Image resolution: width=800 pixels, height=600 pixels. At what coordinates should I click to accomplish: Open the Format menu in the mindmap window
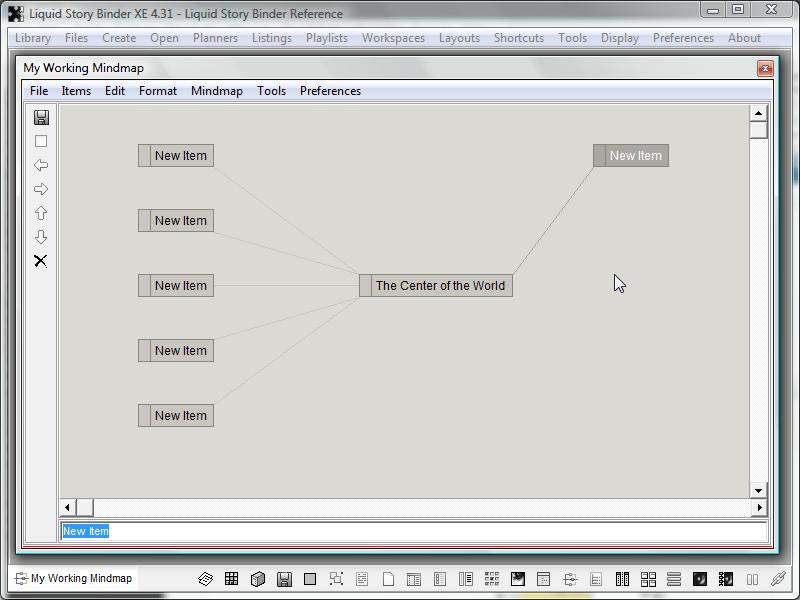tap(158, 91)
